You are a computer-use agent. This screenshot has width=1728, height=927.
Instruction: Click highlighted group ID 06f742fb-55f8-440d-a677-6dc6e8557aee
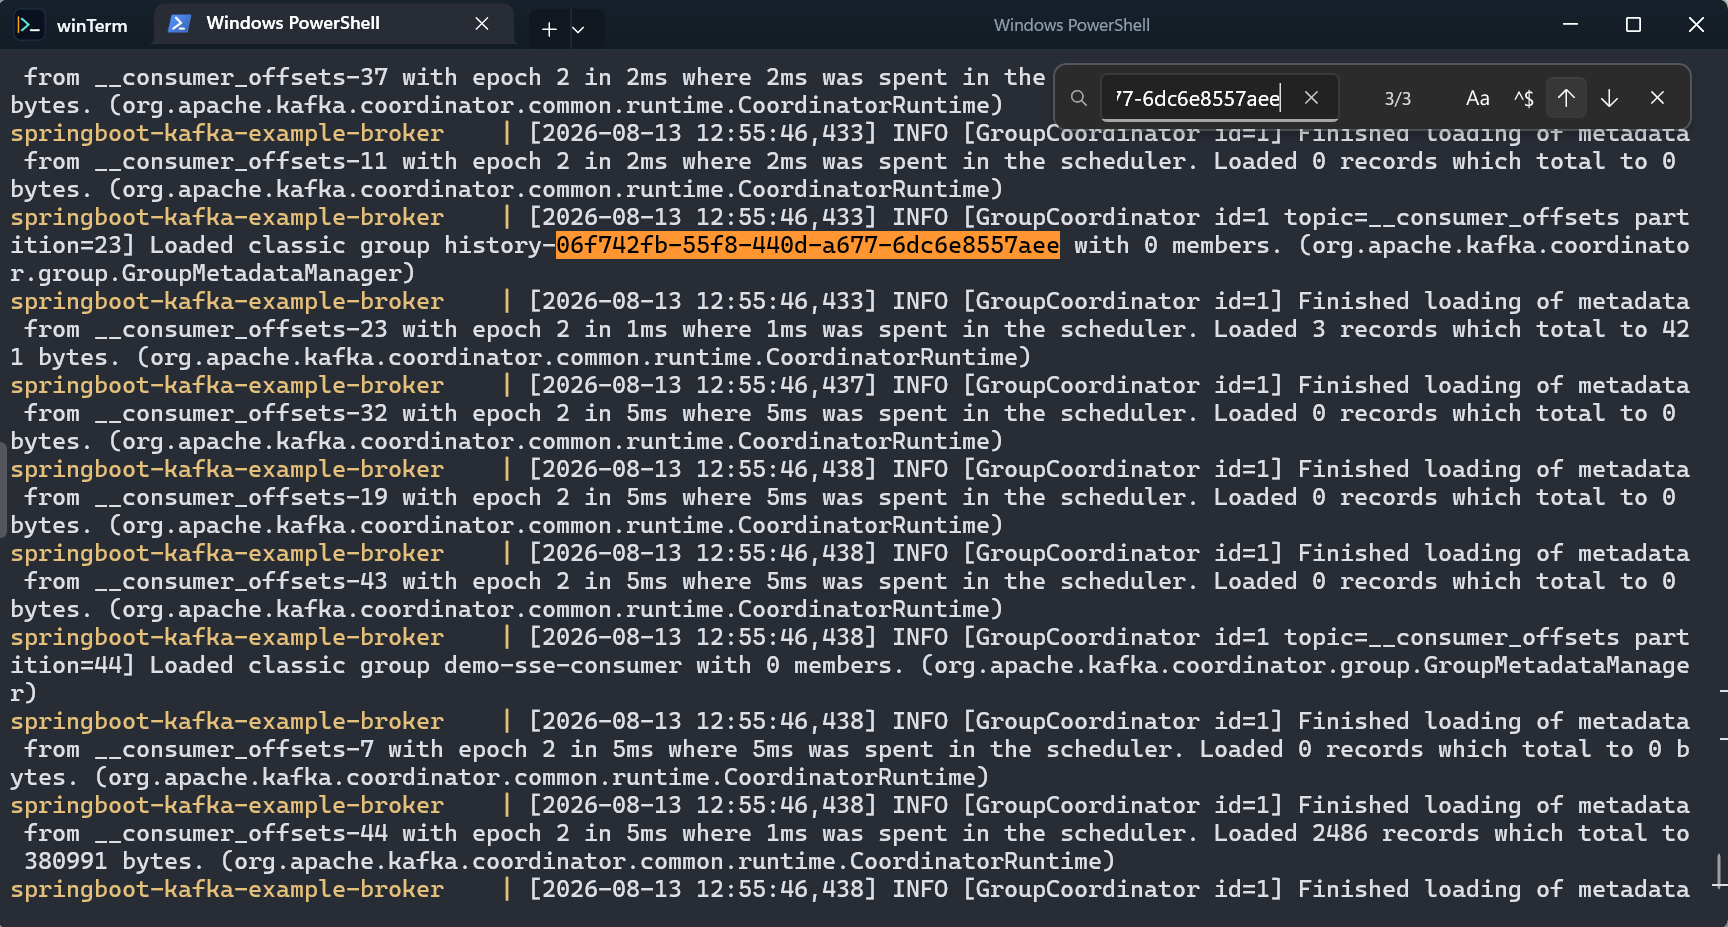(x=807, y=245)
